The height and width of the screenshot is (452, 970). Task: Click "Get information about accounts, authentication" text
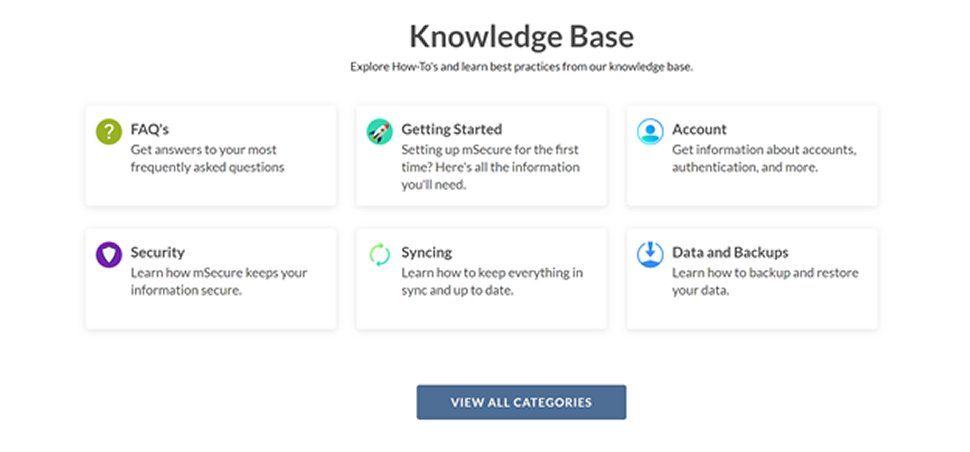[764, 158]
